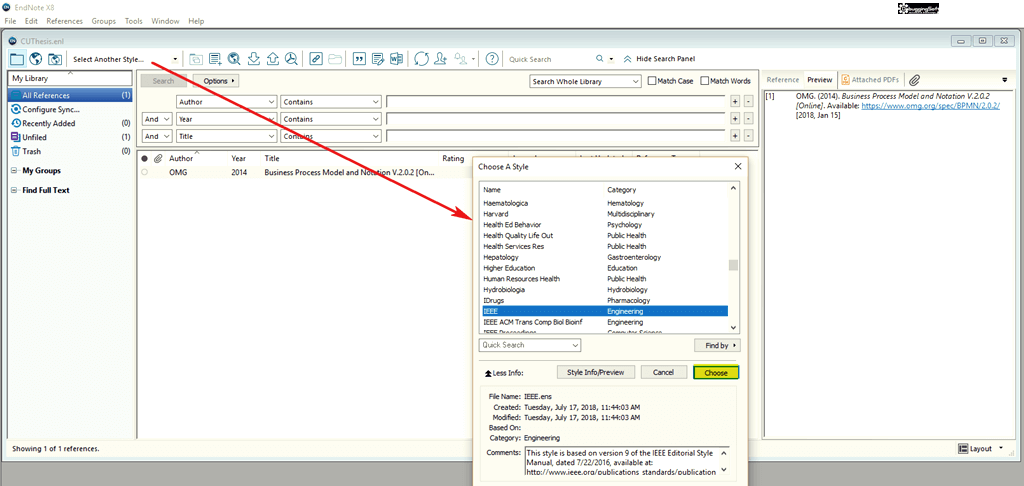Viewport: 1024px width, 486px height.
Task: Open the And operator dropdown for Year row
Action: [x=157, y=120]
